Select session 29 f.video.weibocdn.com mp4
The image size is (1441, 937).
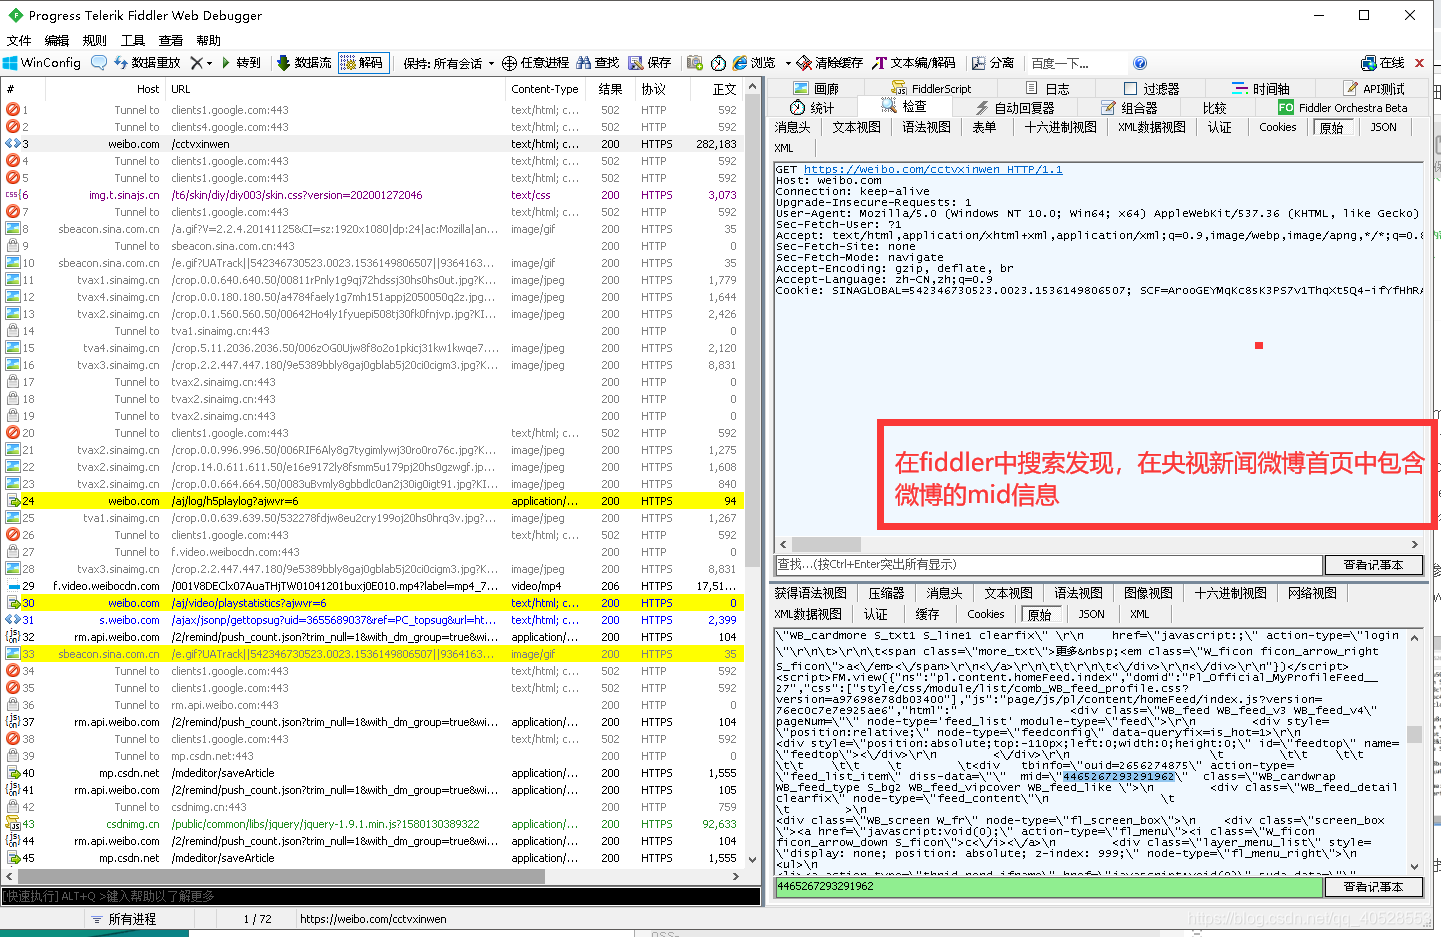[x=372, y=586]
